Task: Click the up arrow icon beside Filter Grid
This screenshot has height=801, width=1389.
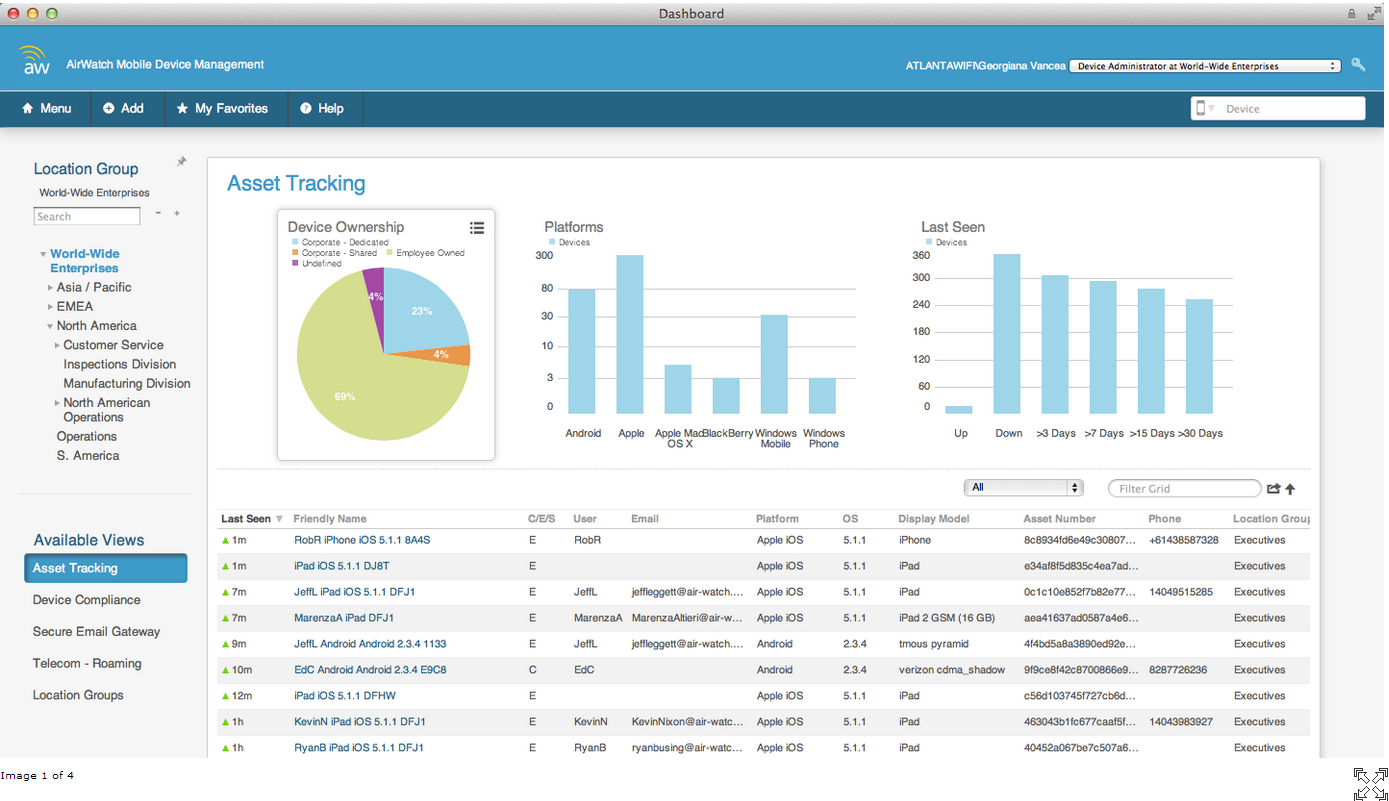Action: click(x=1290, y=489)
